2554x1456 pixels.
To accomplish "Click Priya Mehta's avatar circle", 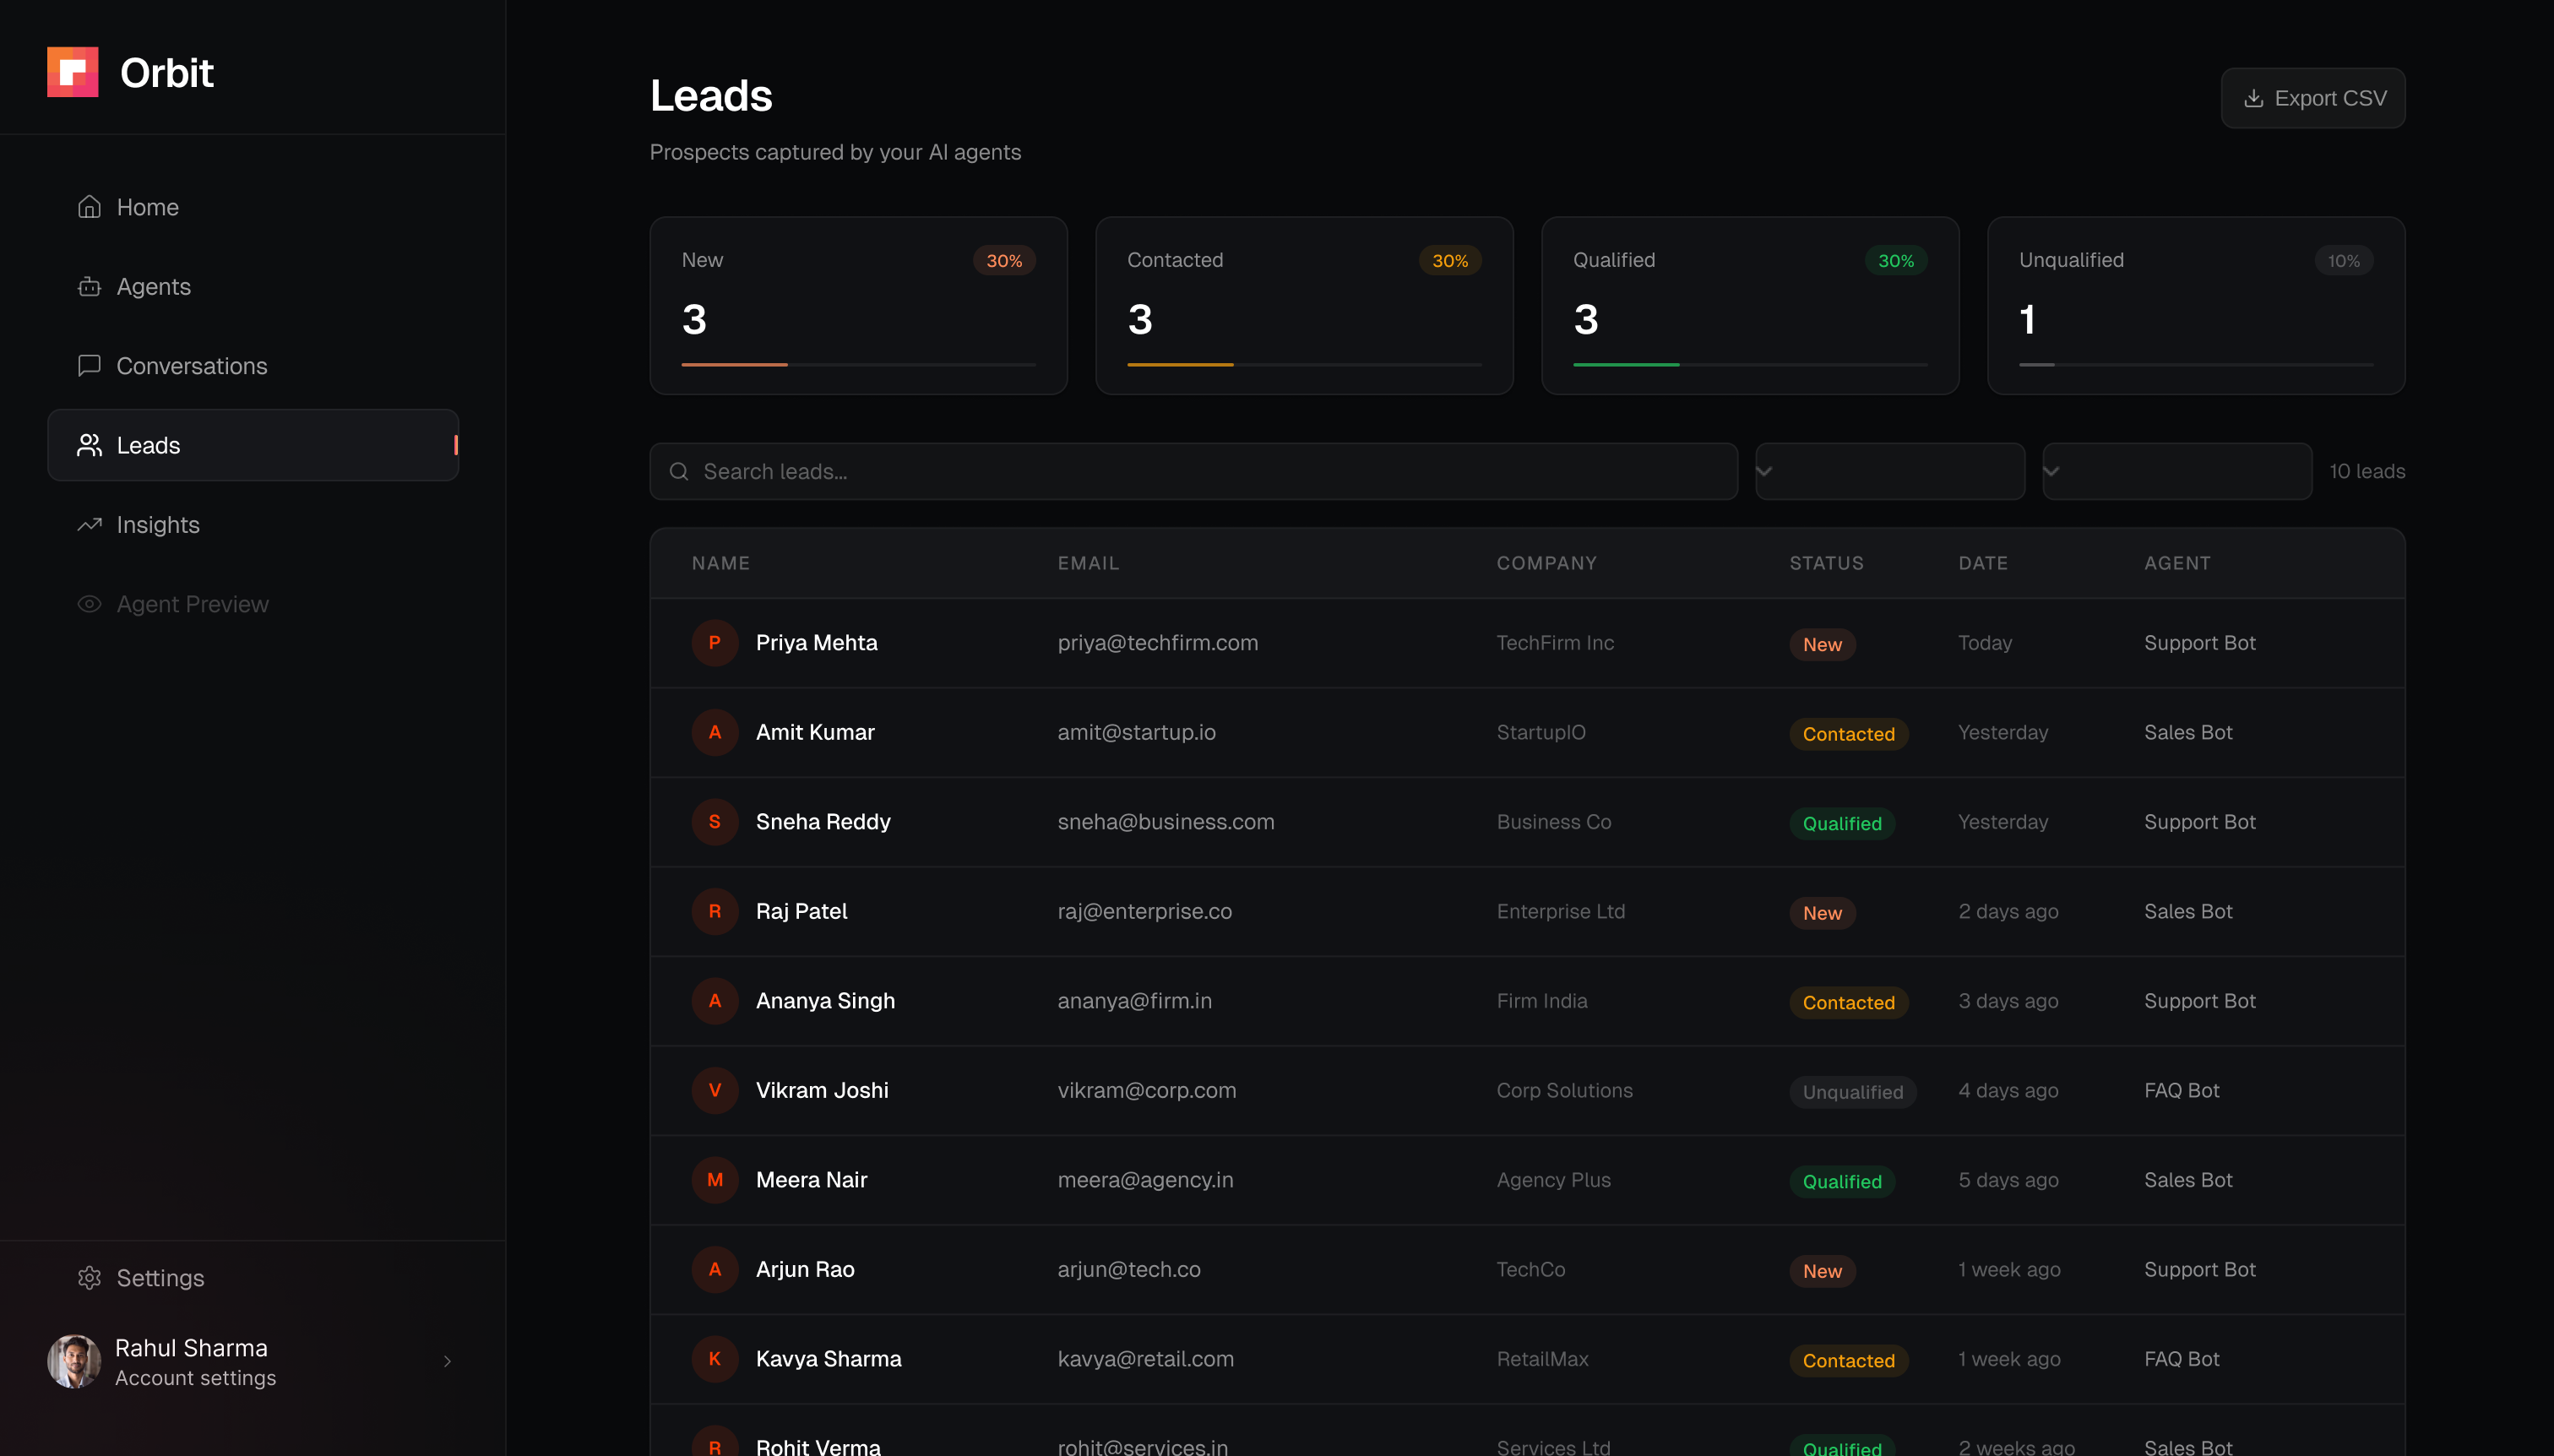I will click(715, 643).
